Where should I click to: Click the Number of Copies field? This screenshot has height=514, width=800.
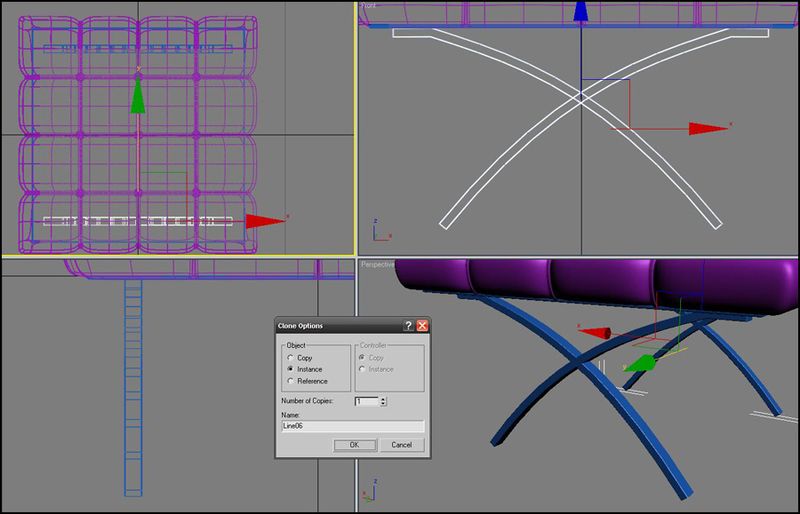[x=366, y=401]
